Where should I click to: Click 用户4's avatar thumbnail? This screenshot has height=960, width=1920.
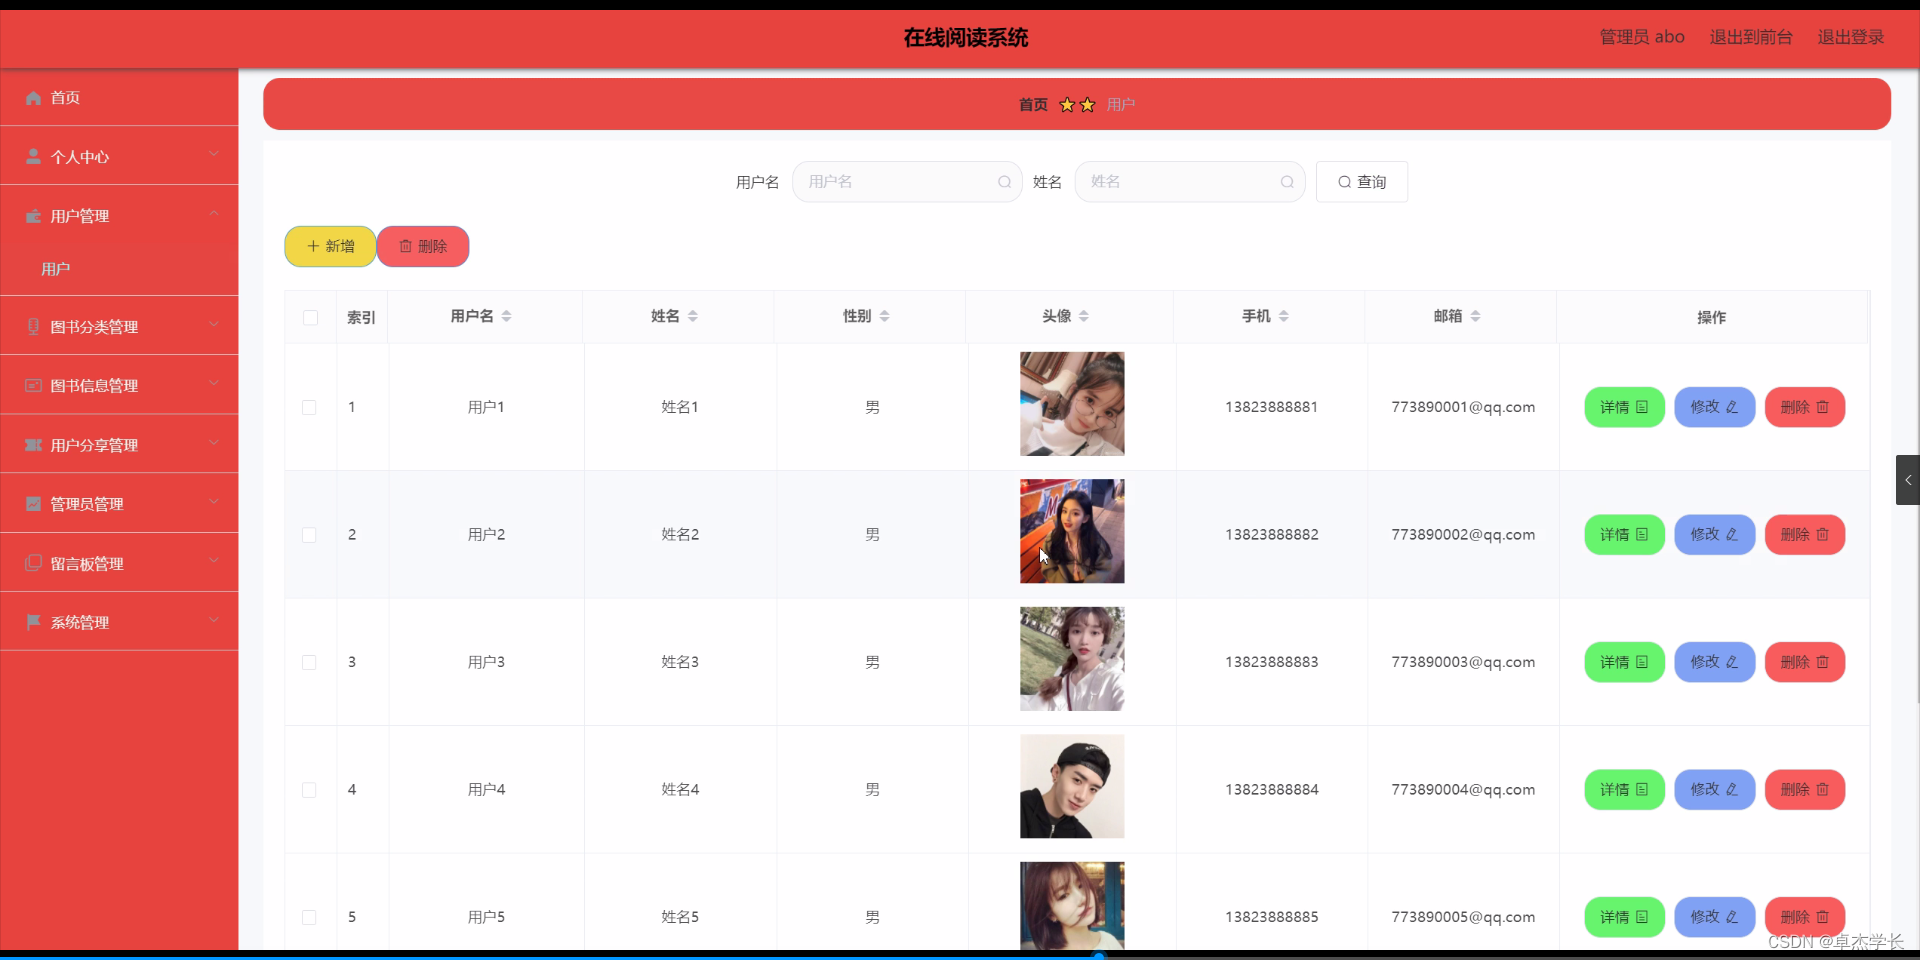[x=1070, y=787]
